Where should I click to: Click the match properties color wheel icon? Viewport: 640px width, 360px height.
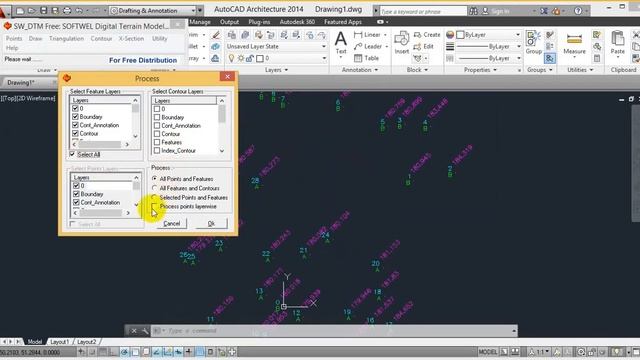(450, 35)
